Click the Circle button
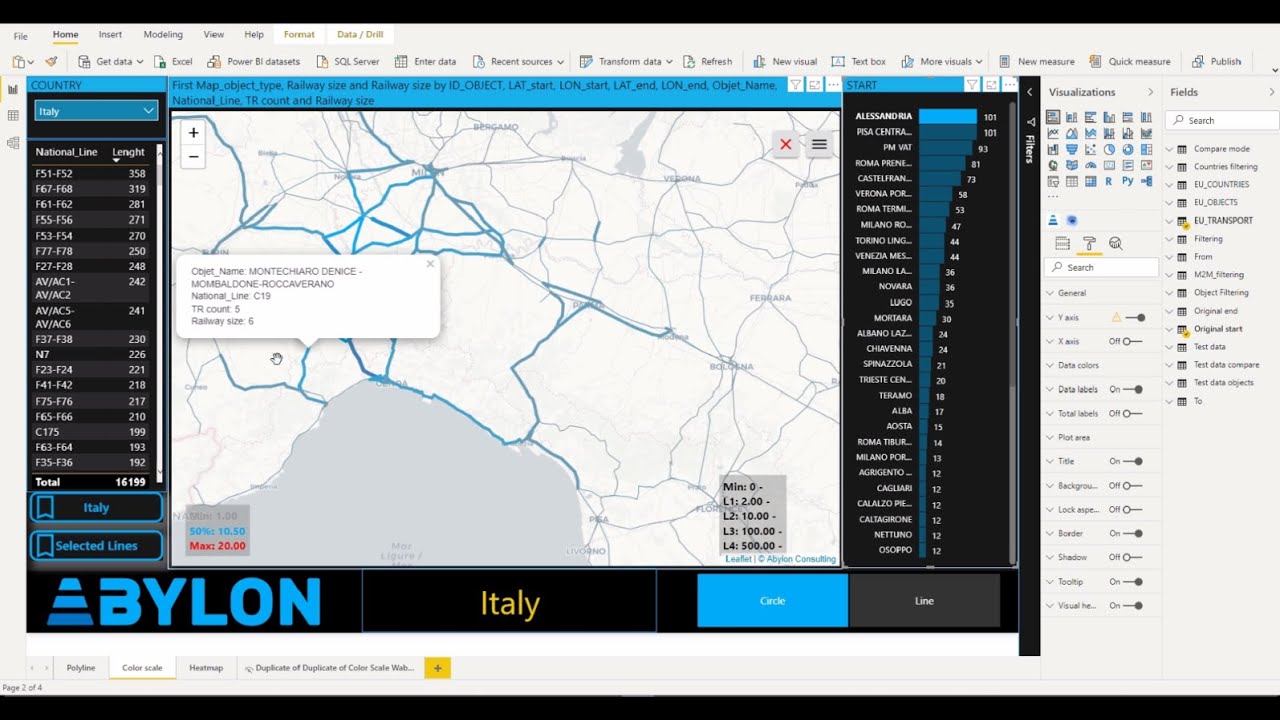 772,600
